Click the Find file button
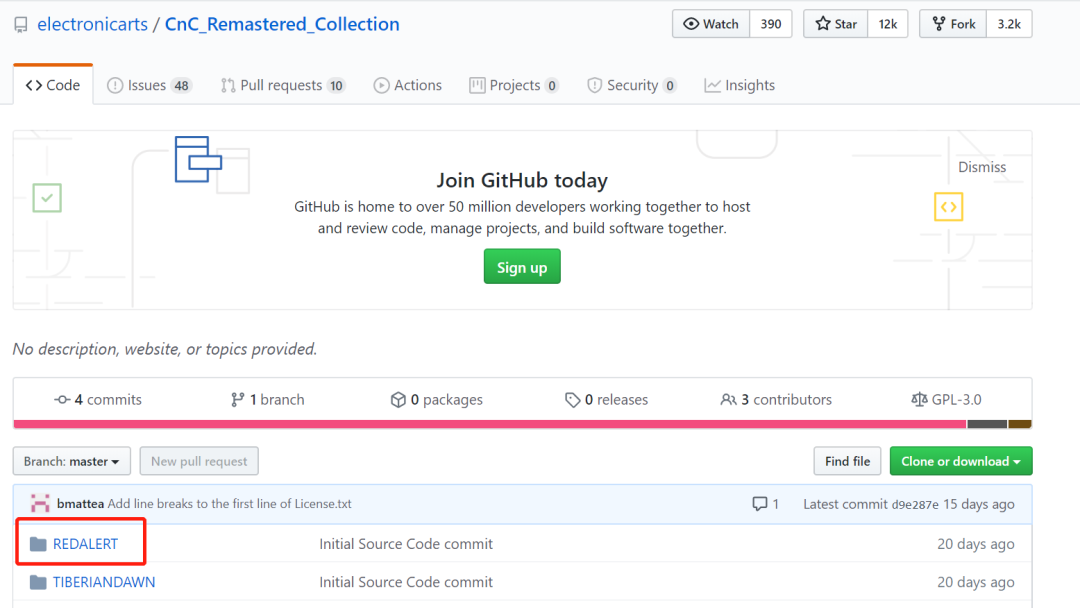 [x=847, y=461]
